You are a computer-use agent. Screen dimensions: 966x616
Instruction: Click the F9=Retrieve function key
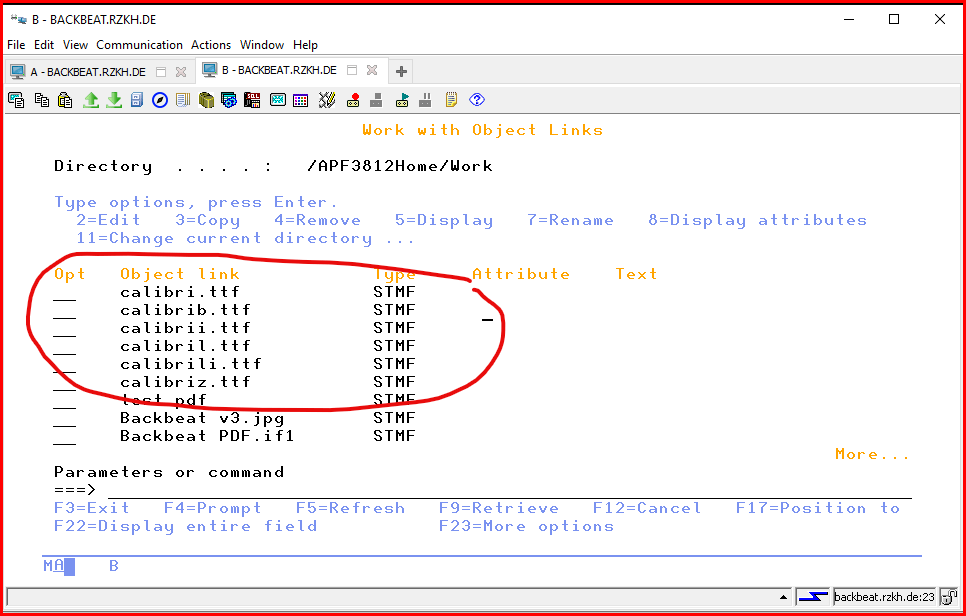click(x=498, y=508)
